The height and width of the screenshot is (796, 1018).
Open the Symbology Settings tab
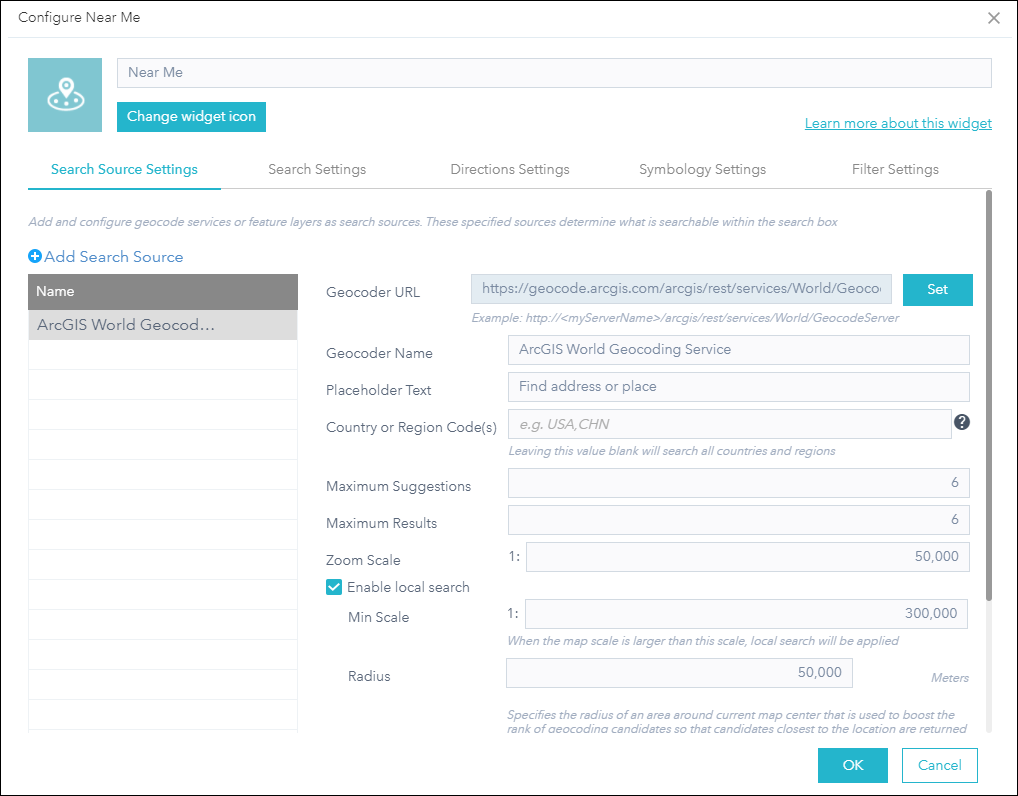pos(702,169)
